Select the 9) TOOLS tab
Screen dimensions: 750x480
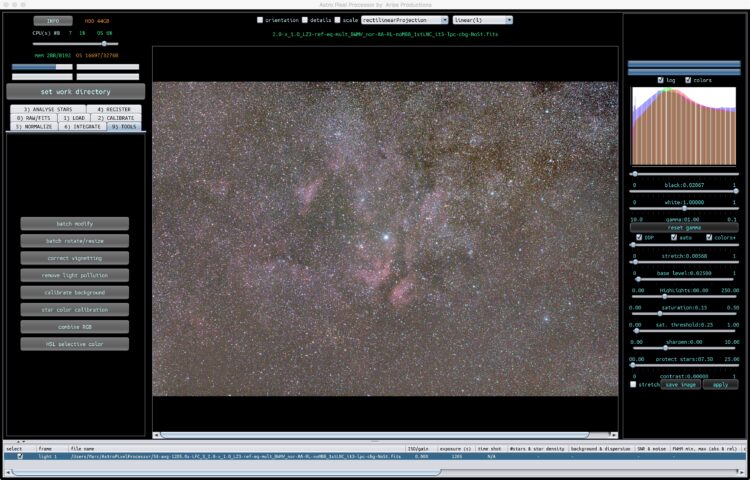123,127
